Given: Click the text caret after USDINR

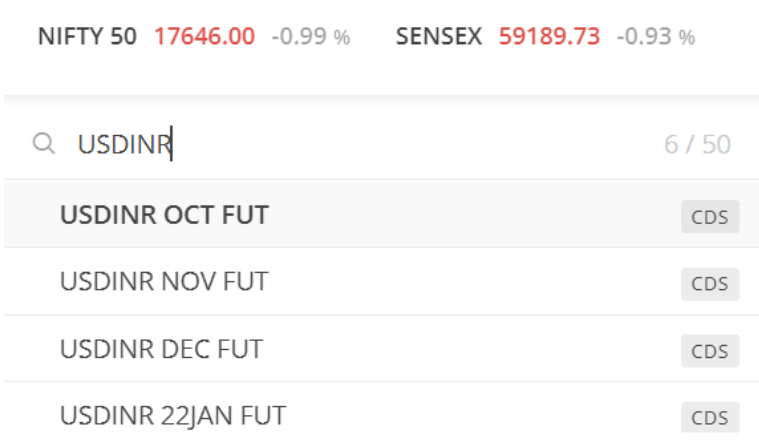Looking at the screenshot, I should (x=171, y=144).
